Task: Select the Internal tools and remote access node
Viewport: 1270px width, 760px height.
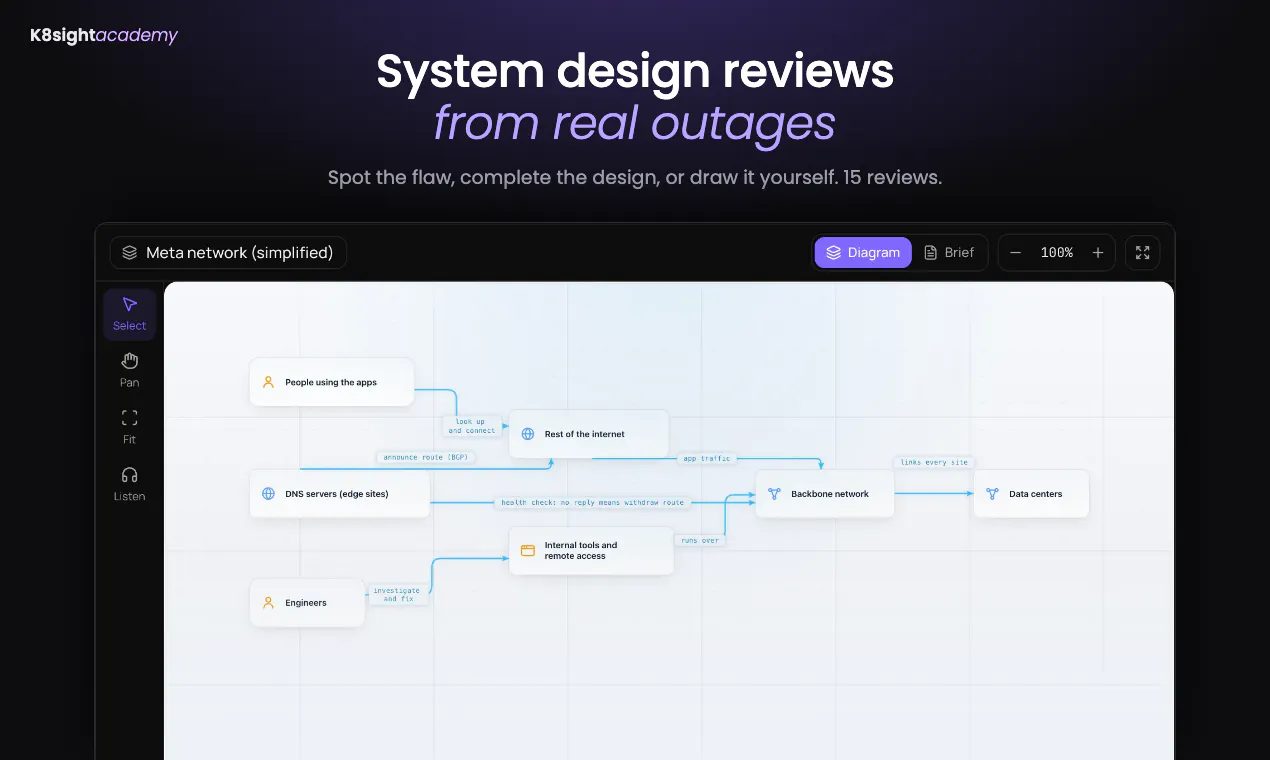Action: coord(591,551)
